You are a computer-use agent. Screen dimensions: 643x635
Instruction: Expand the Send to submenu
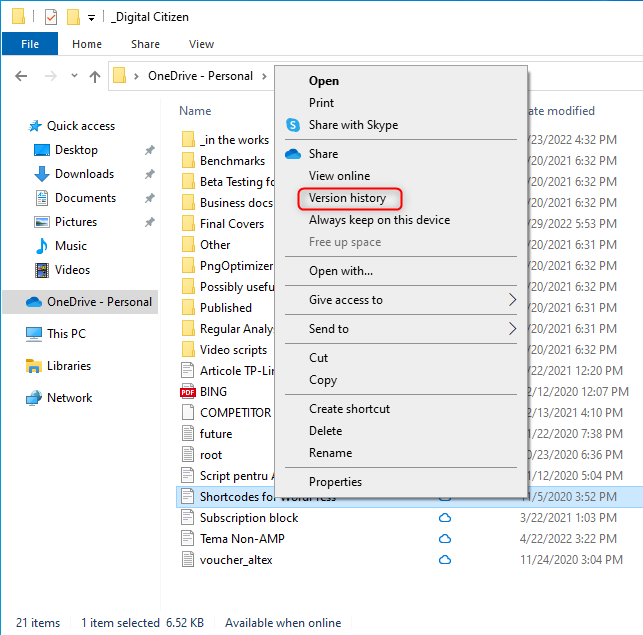[401, 329]
